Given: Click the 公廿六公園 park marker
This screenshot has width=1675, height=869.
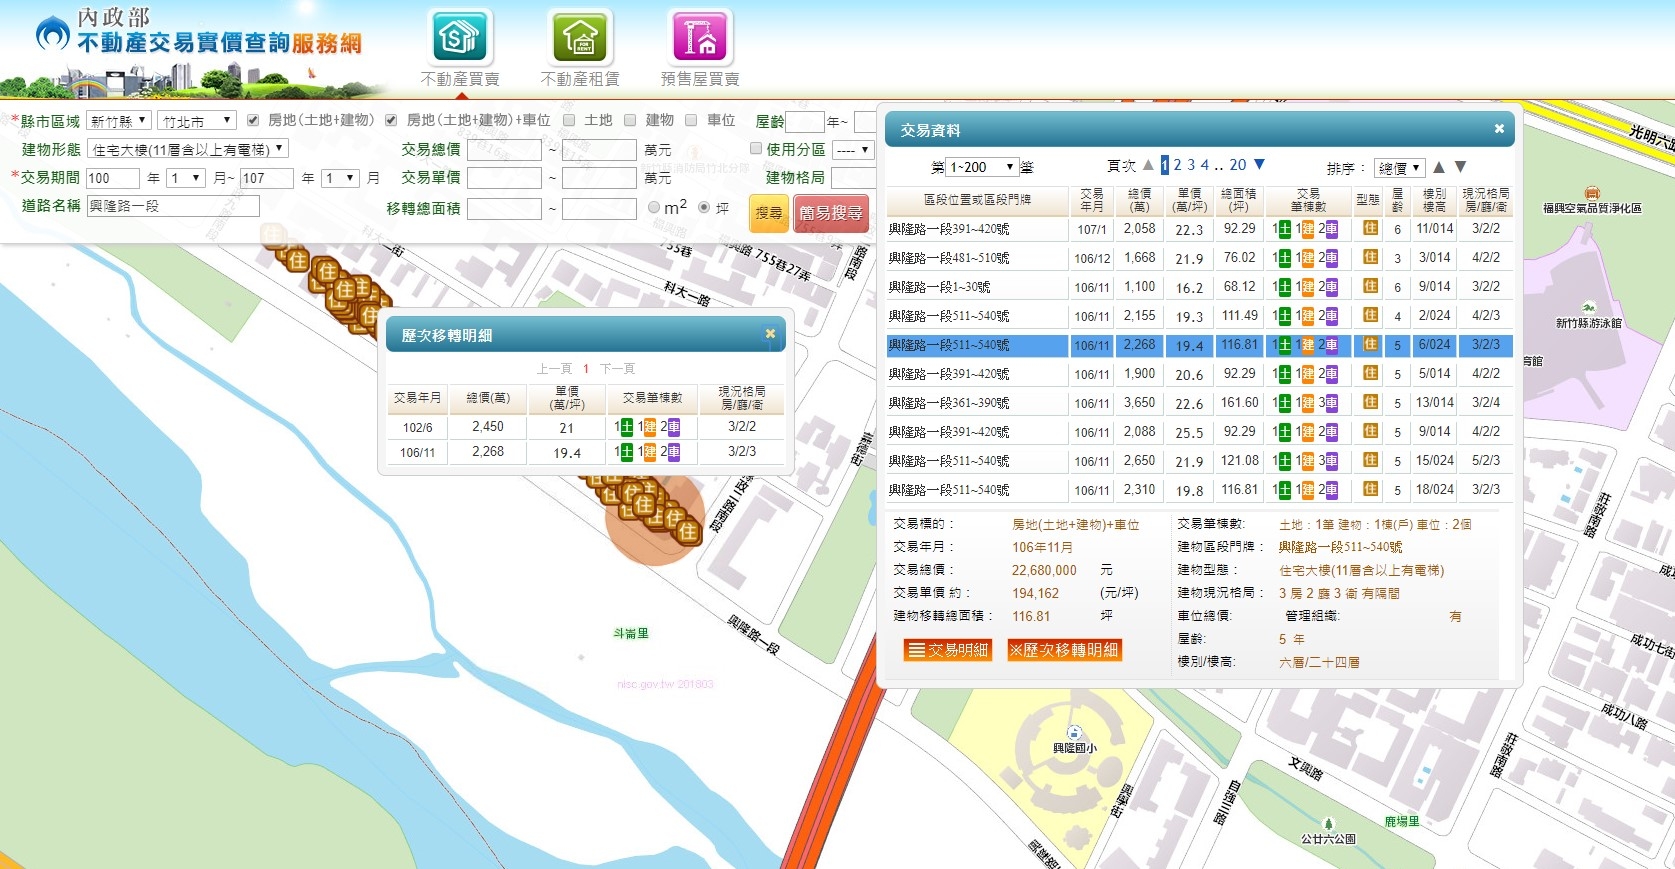Looking at the screenshot, I should (1328, 824).
